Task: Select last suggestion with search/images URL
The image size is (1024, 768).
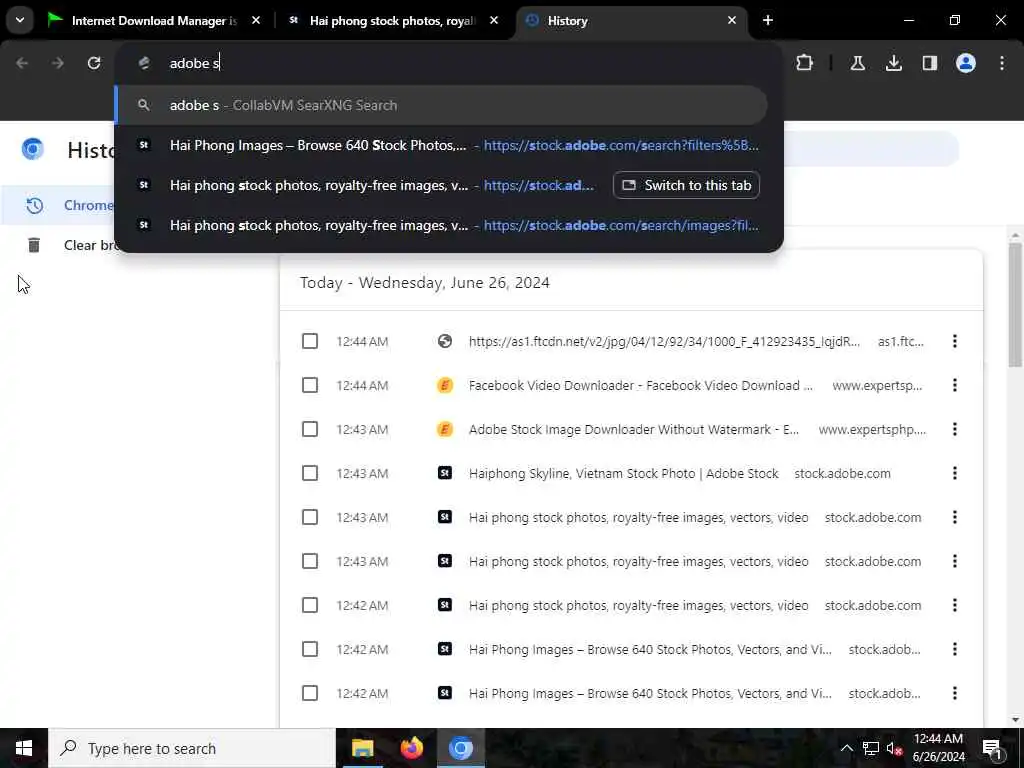Action: click(x=441, y=225)
